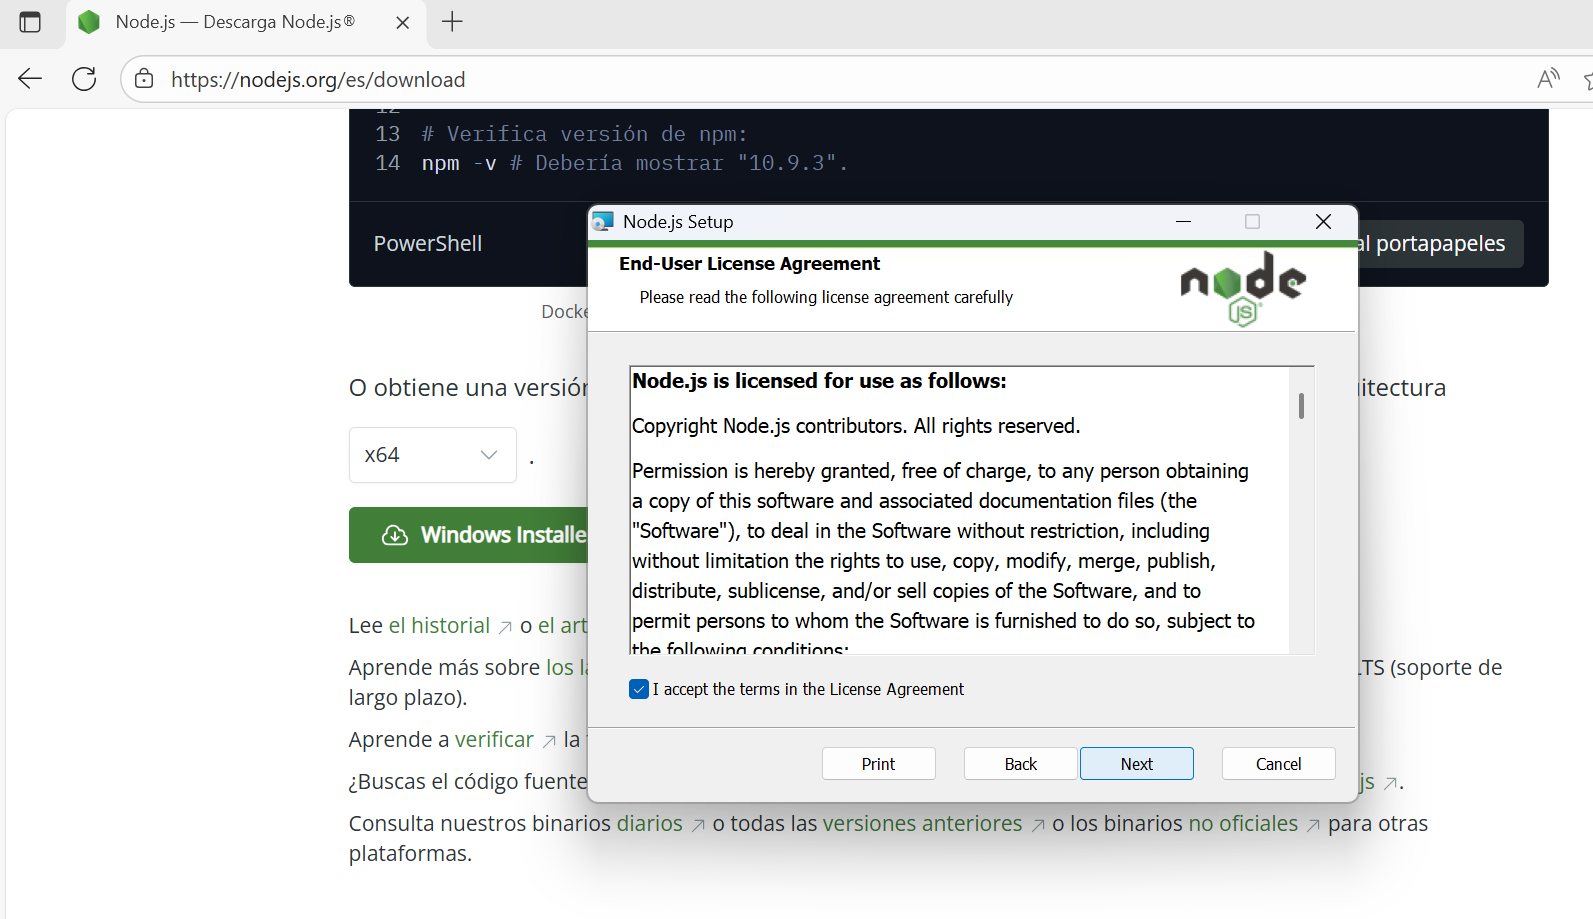1593x919 pixels.
Task: Cancel the Node.js installation
Action: coord(1278,763)
